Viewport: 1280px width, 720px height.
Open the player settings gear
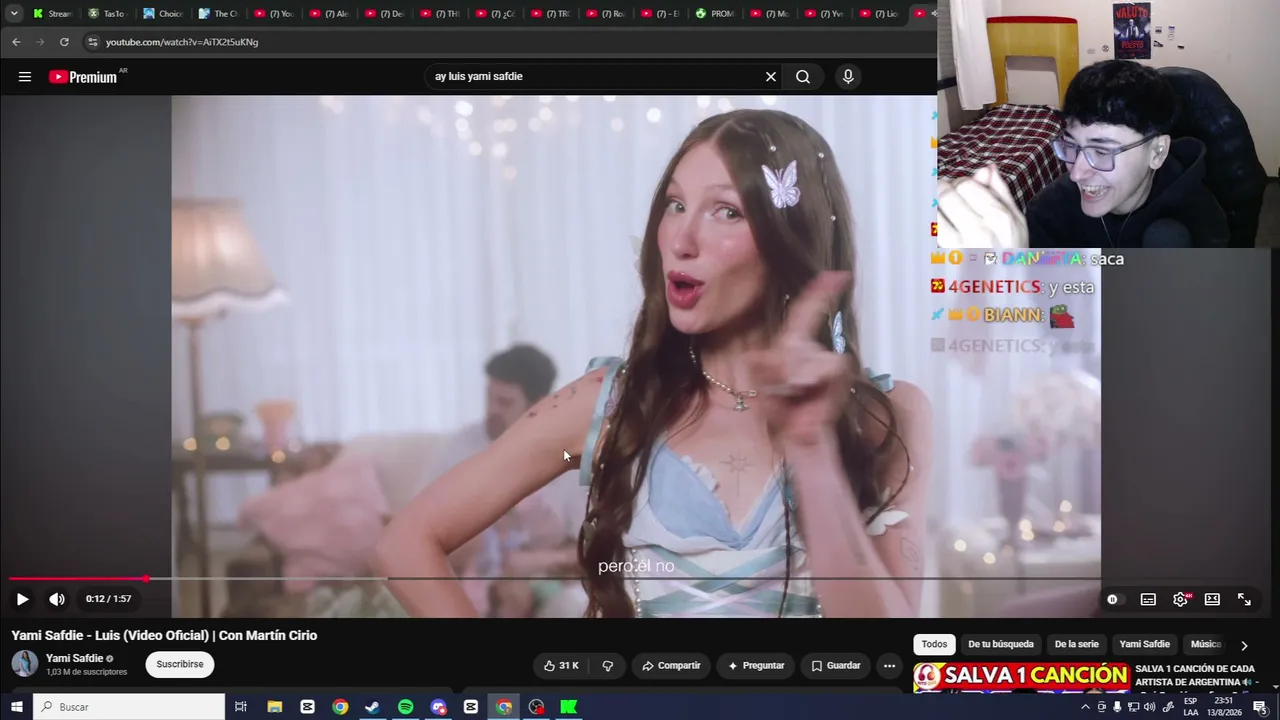point(1181,599)
